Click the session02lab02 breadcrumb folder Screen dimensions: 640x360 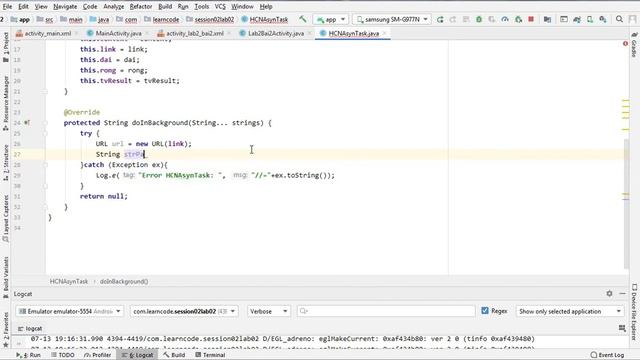[x=210, y=19]
